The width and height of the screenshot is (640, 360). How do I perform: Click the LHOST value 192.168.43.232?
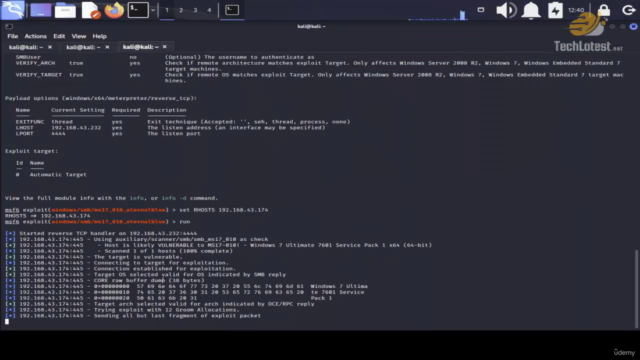click(x=76, y=128)
